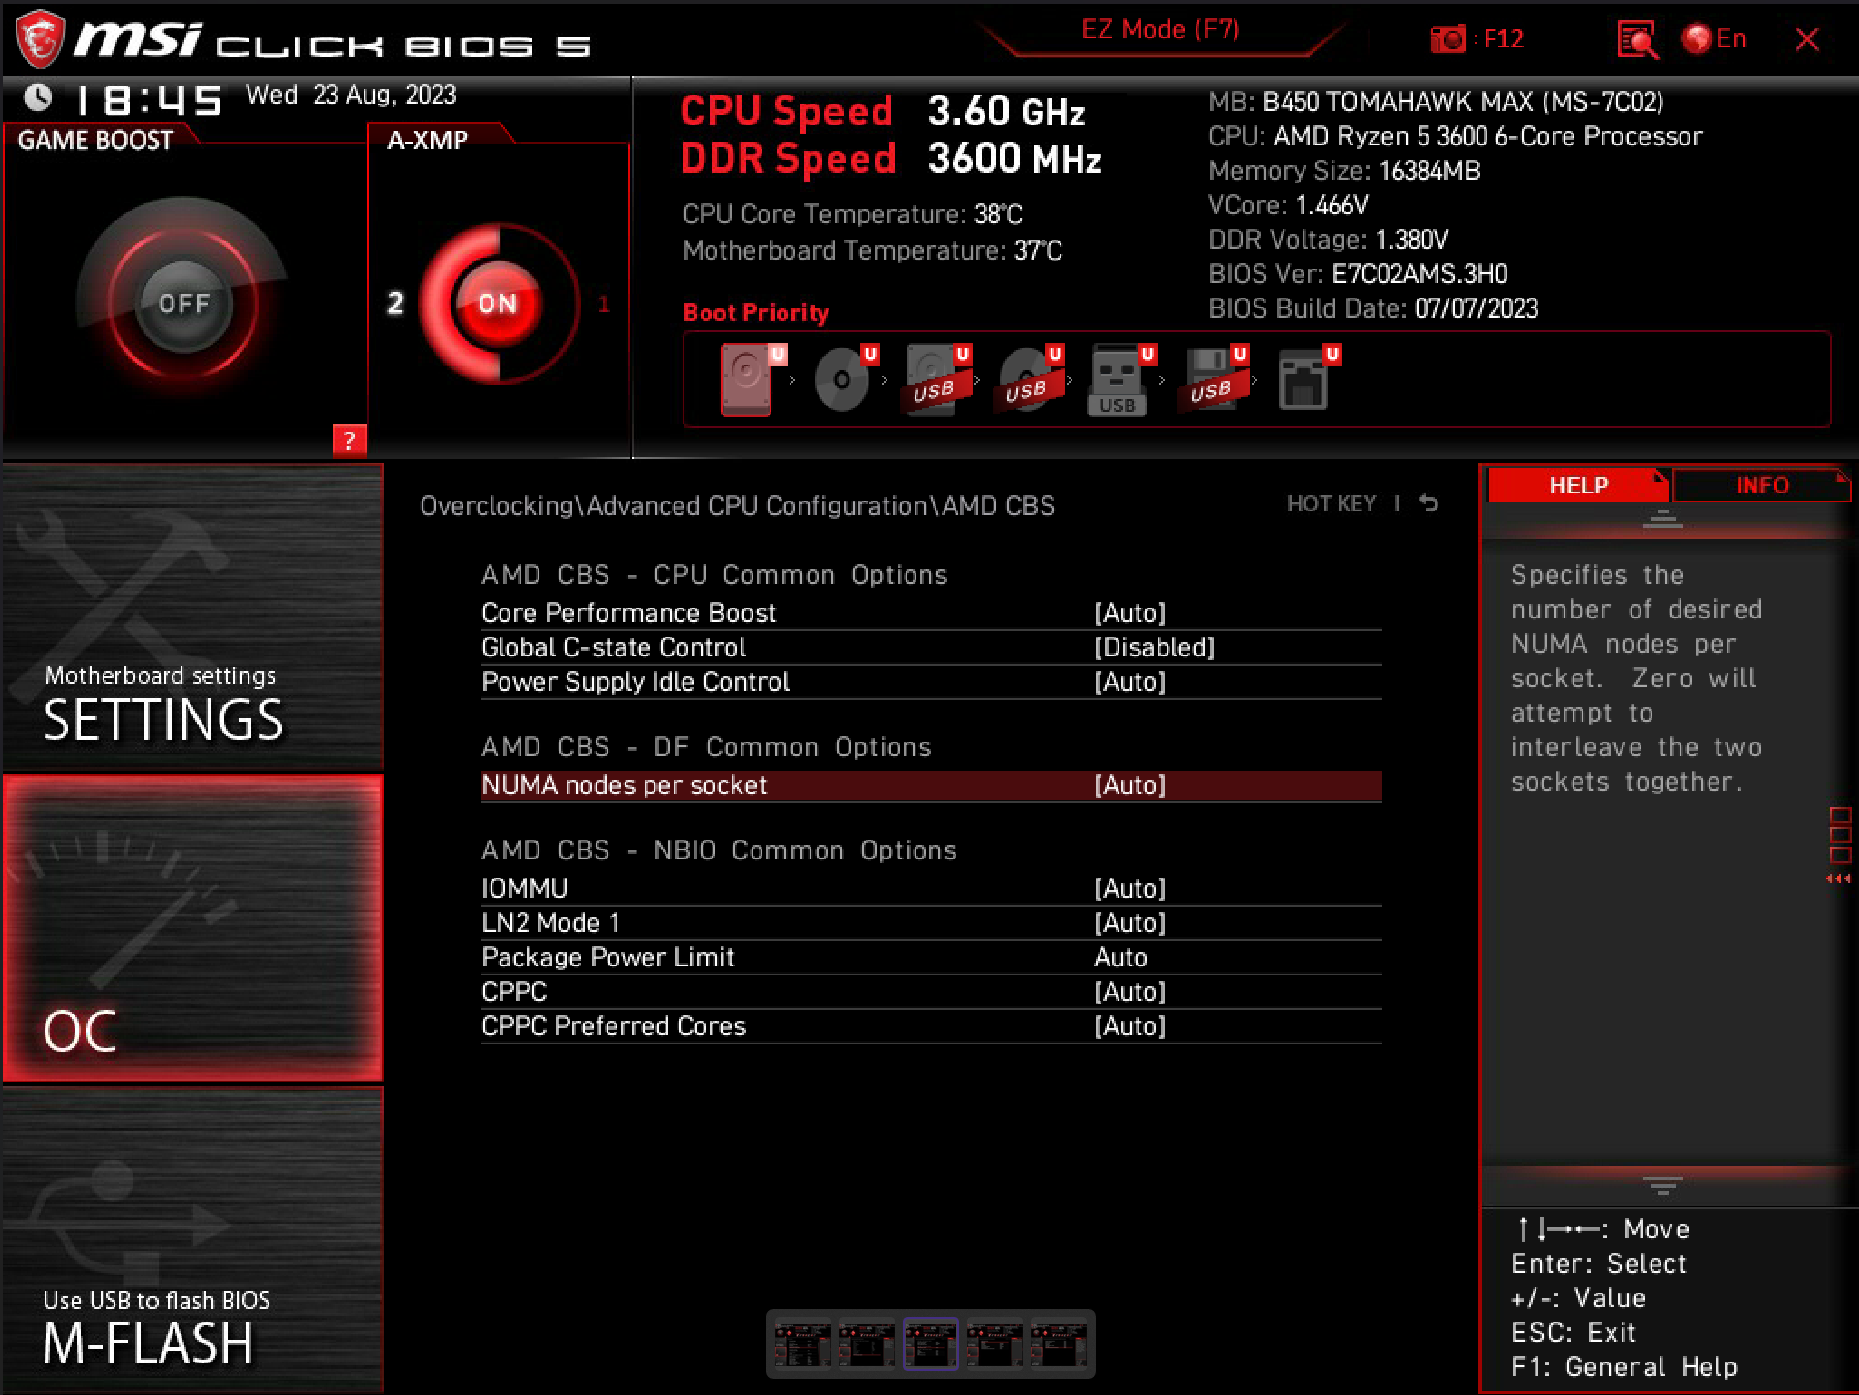Open the CPPC Auto value
Viewport: 1859px width, 1395px height.
[x=1130, y=992]
